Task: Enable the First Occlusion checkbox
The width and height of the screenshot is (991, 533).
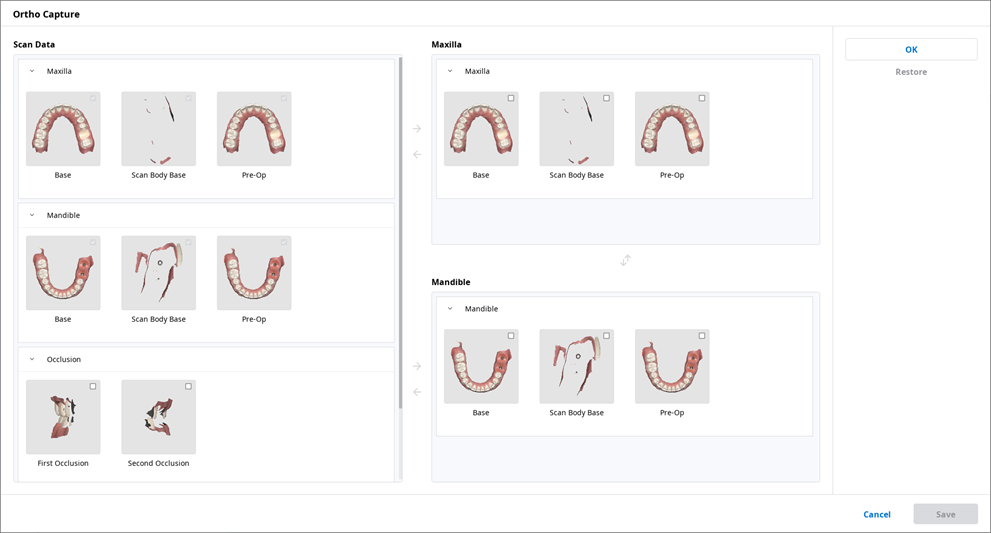Action: pos(93,386)
